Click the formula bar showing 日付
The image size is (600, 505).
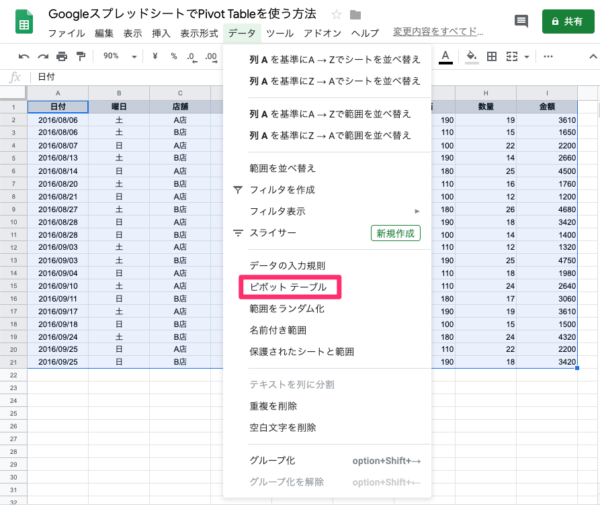pos(120,76)
